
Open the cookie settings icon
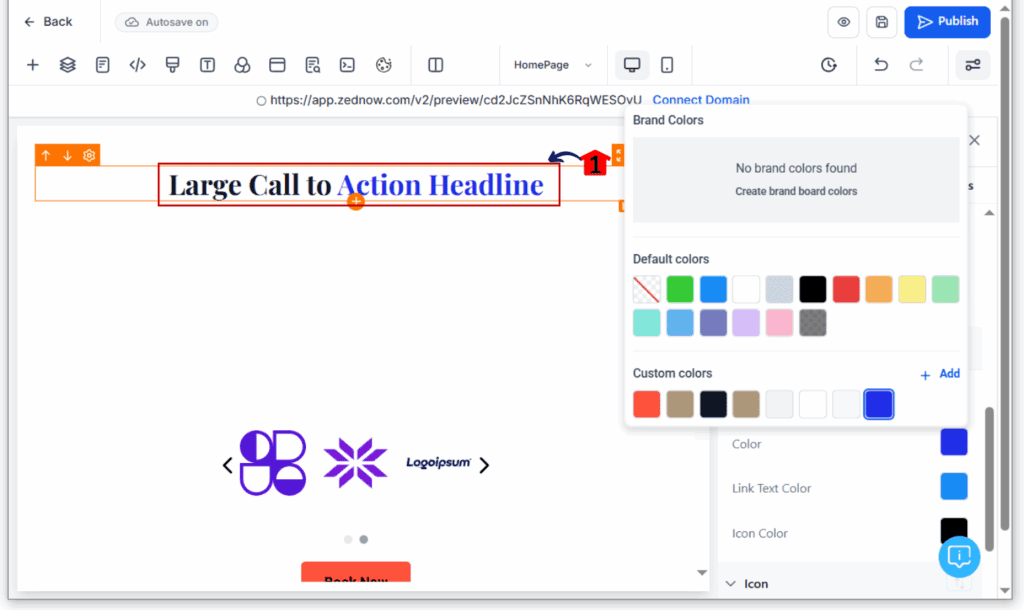[x=384, y=65]
